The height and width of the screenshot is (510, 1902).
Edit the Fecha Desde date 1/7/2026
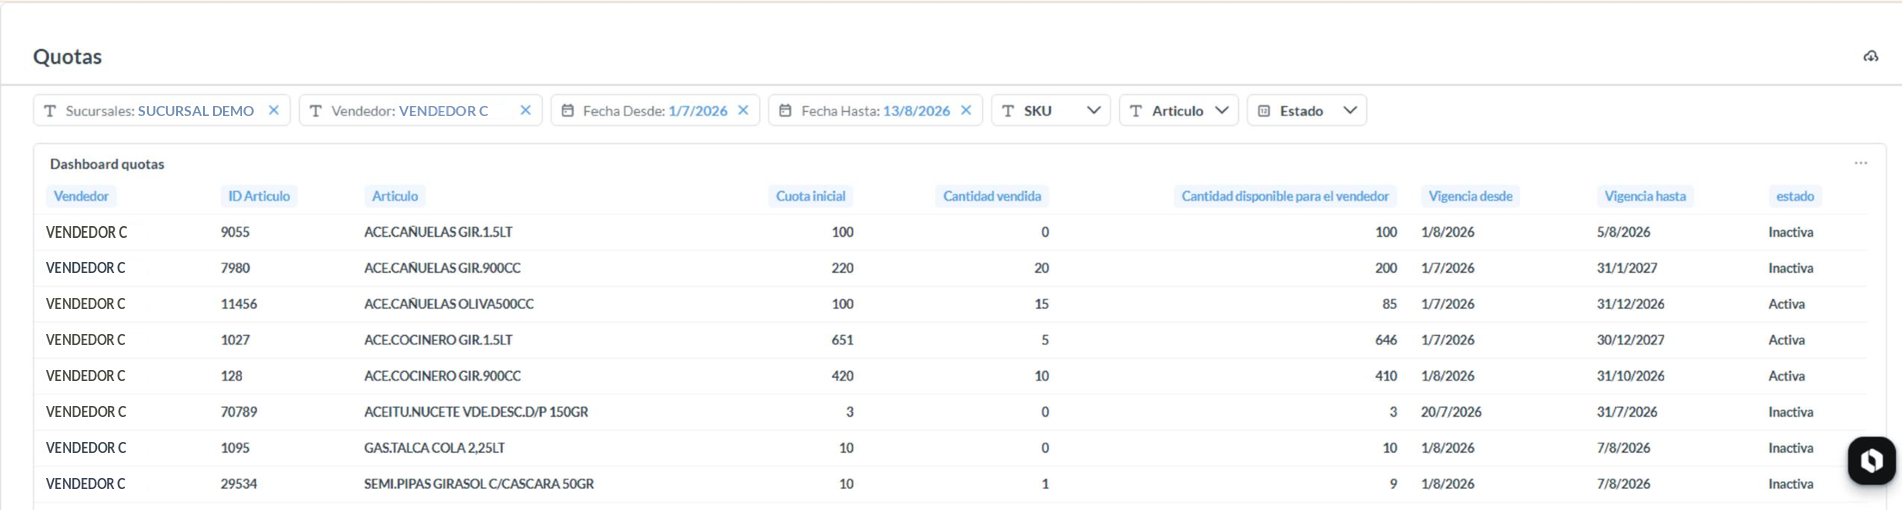tap(698, 111)
